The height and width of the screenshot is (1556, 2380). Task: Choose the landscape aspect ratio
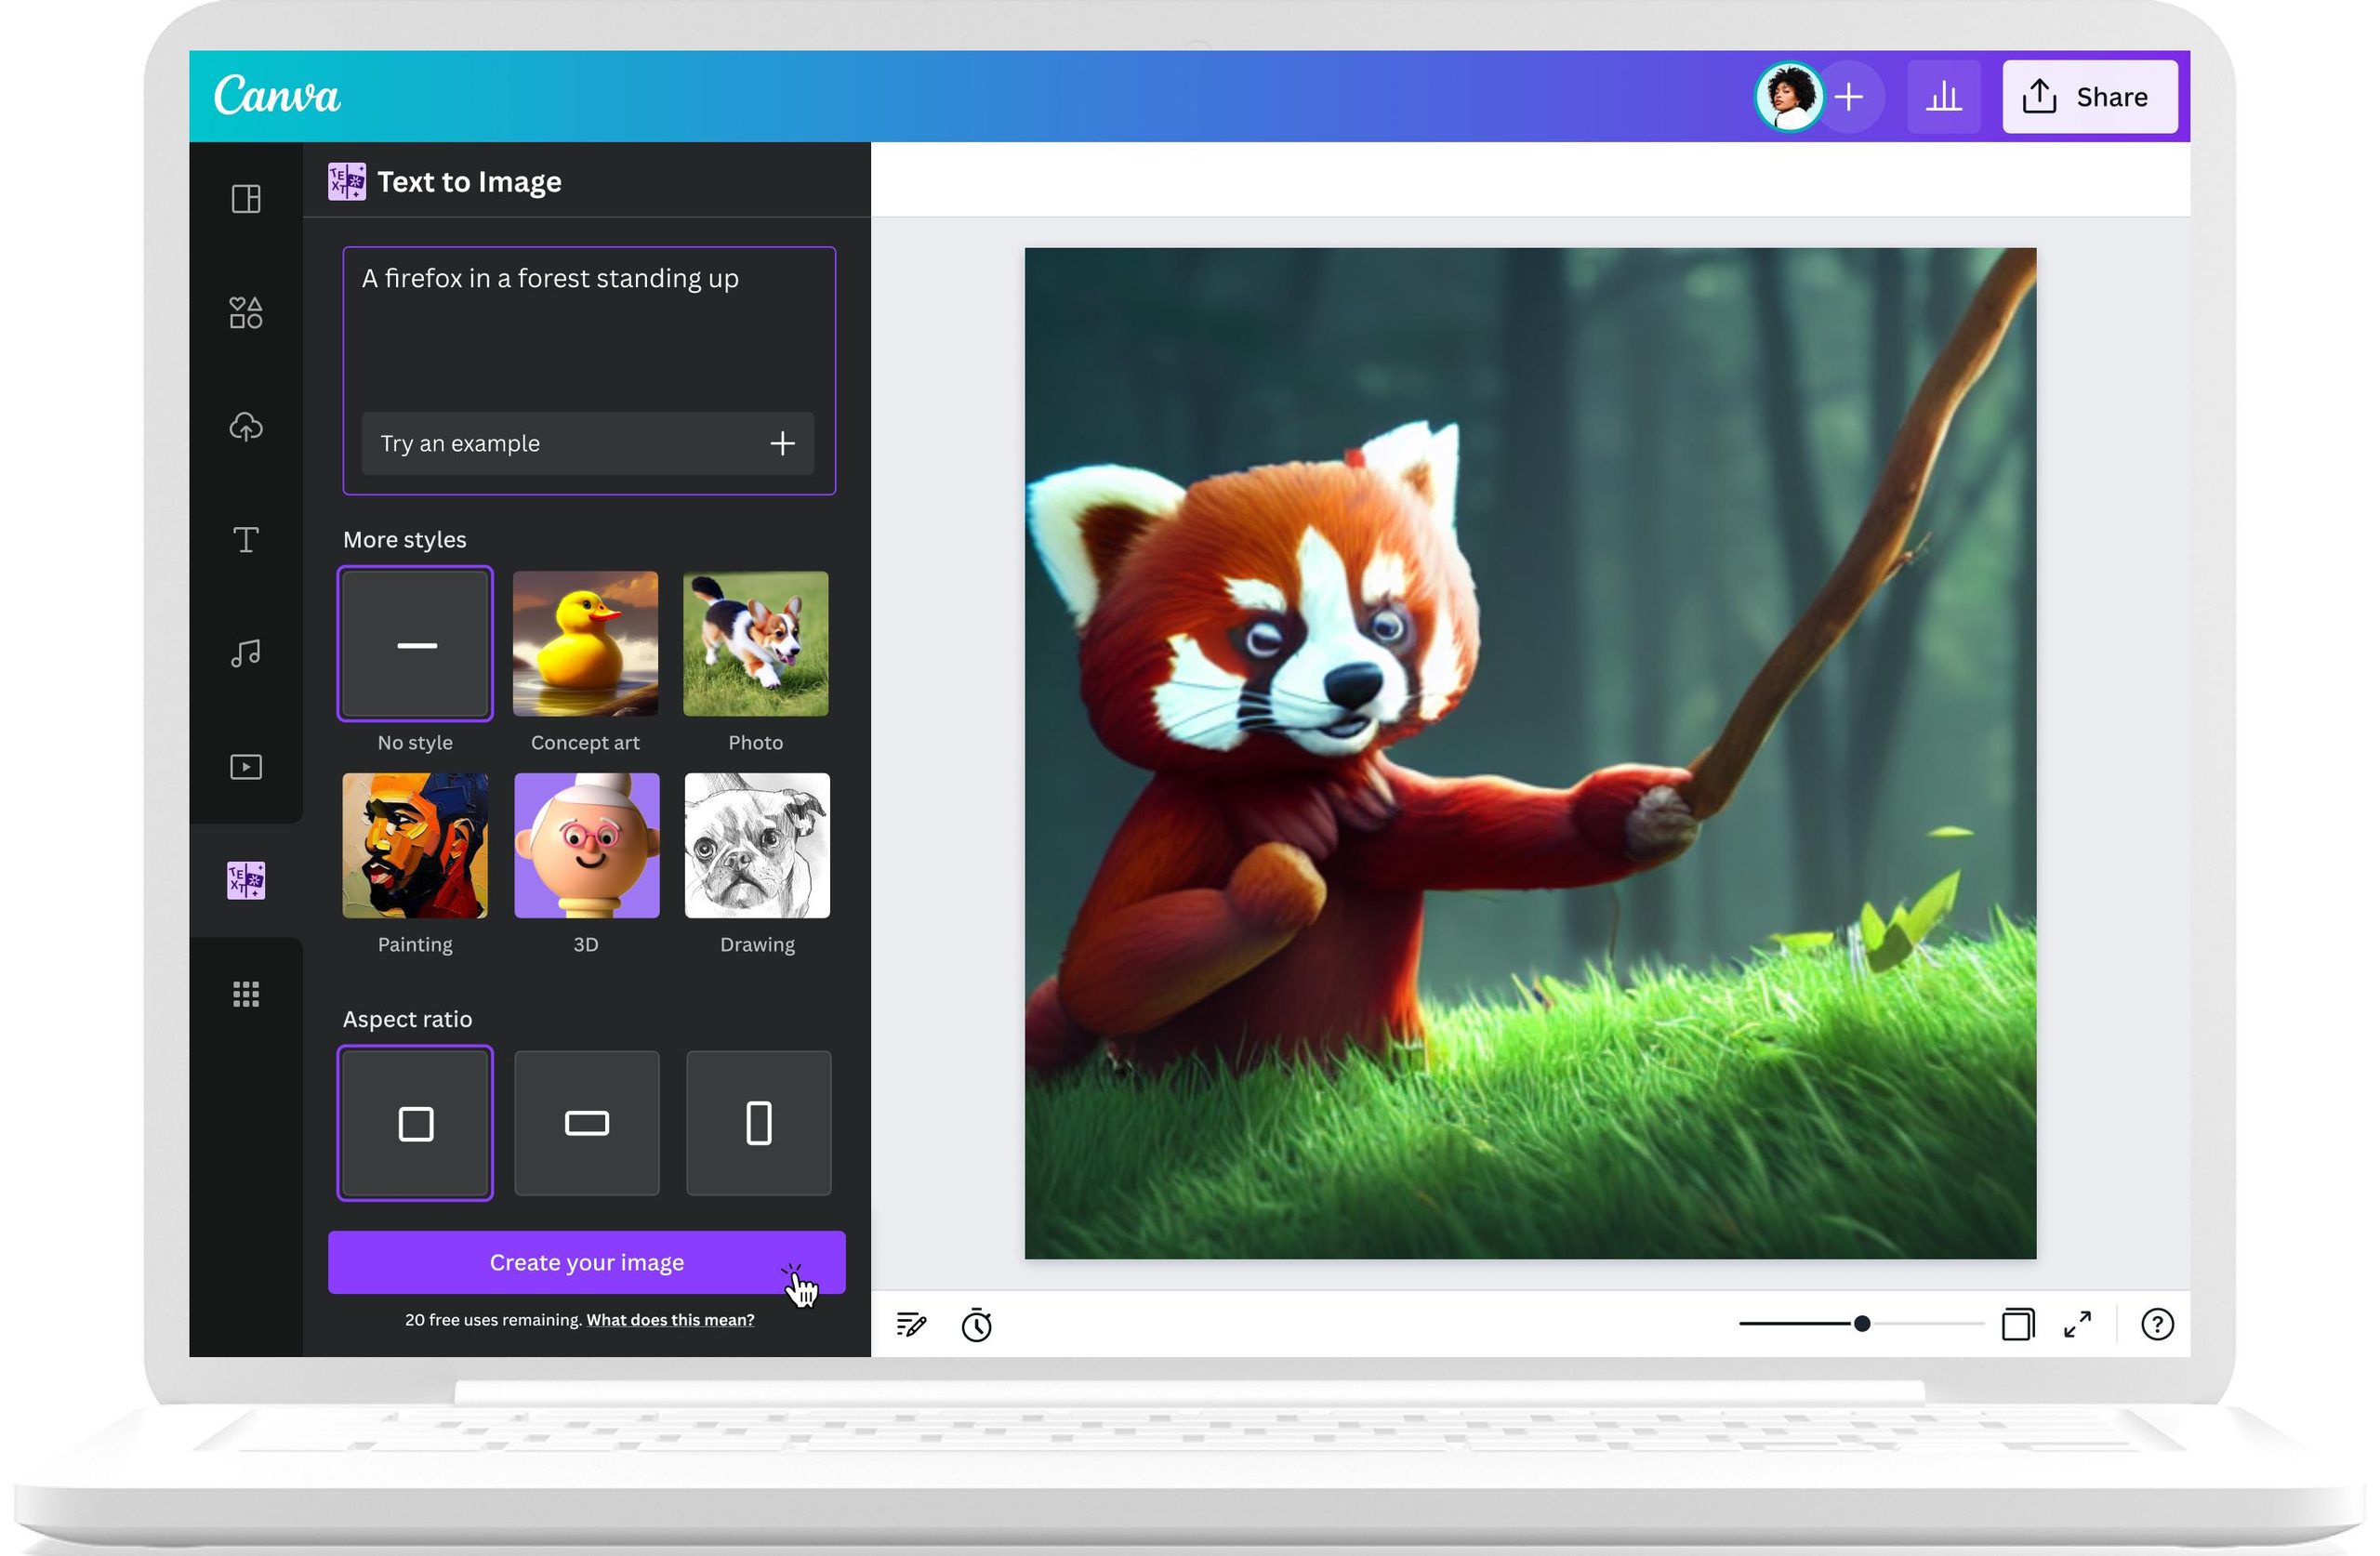(587, 1123)
